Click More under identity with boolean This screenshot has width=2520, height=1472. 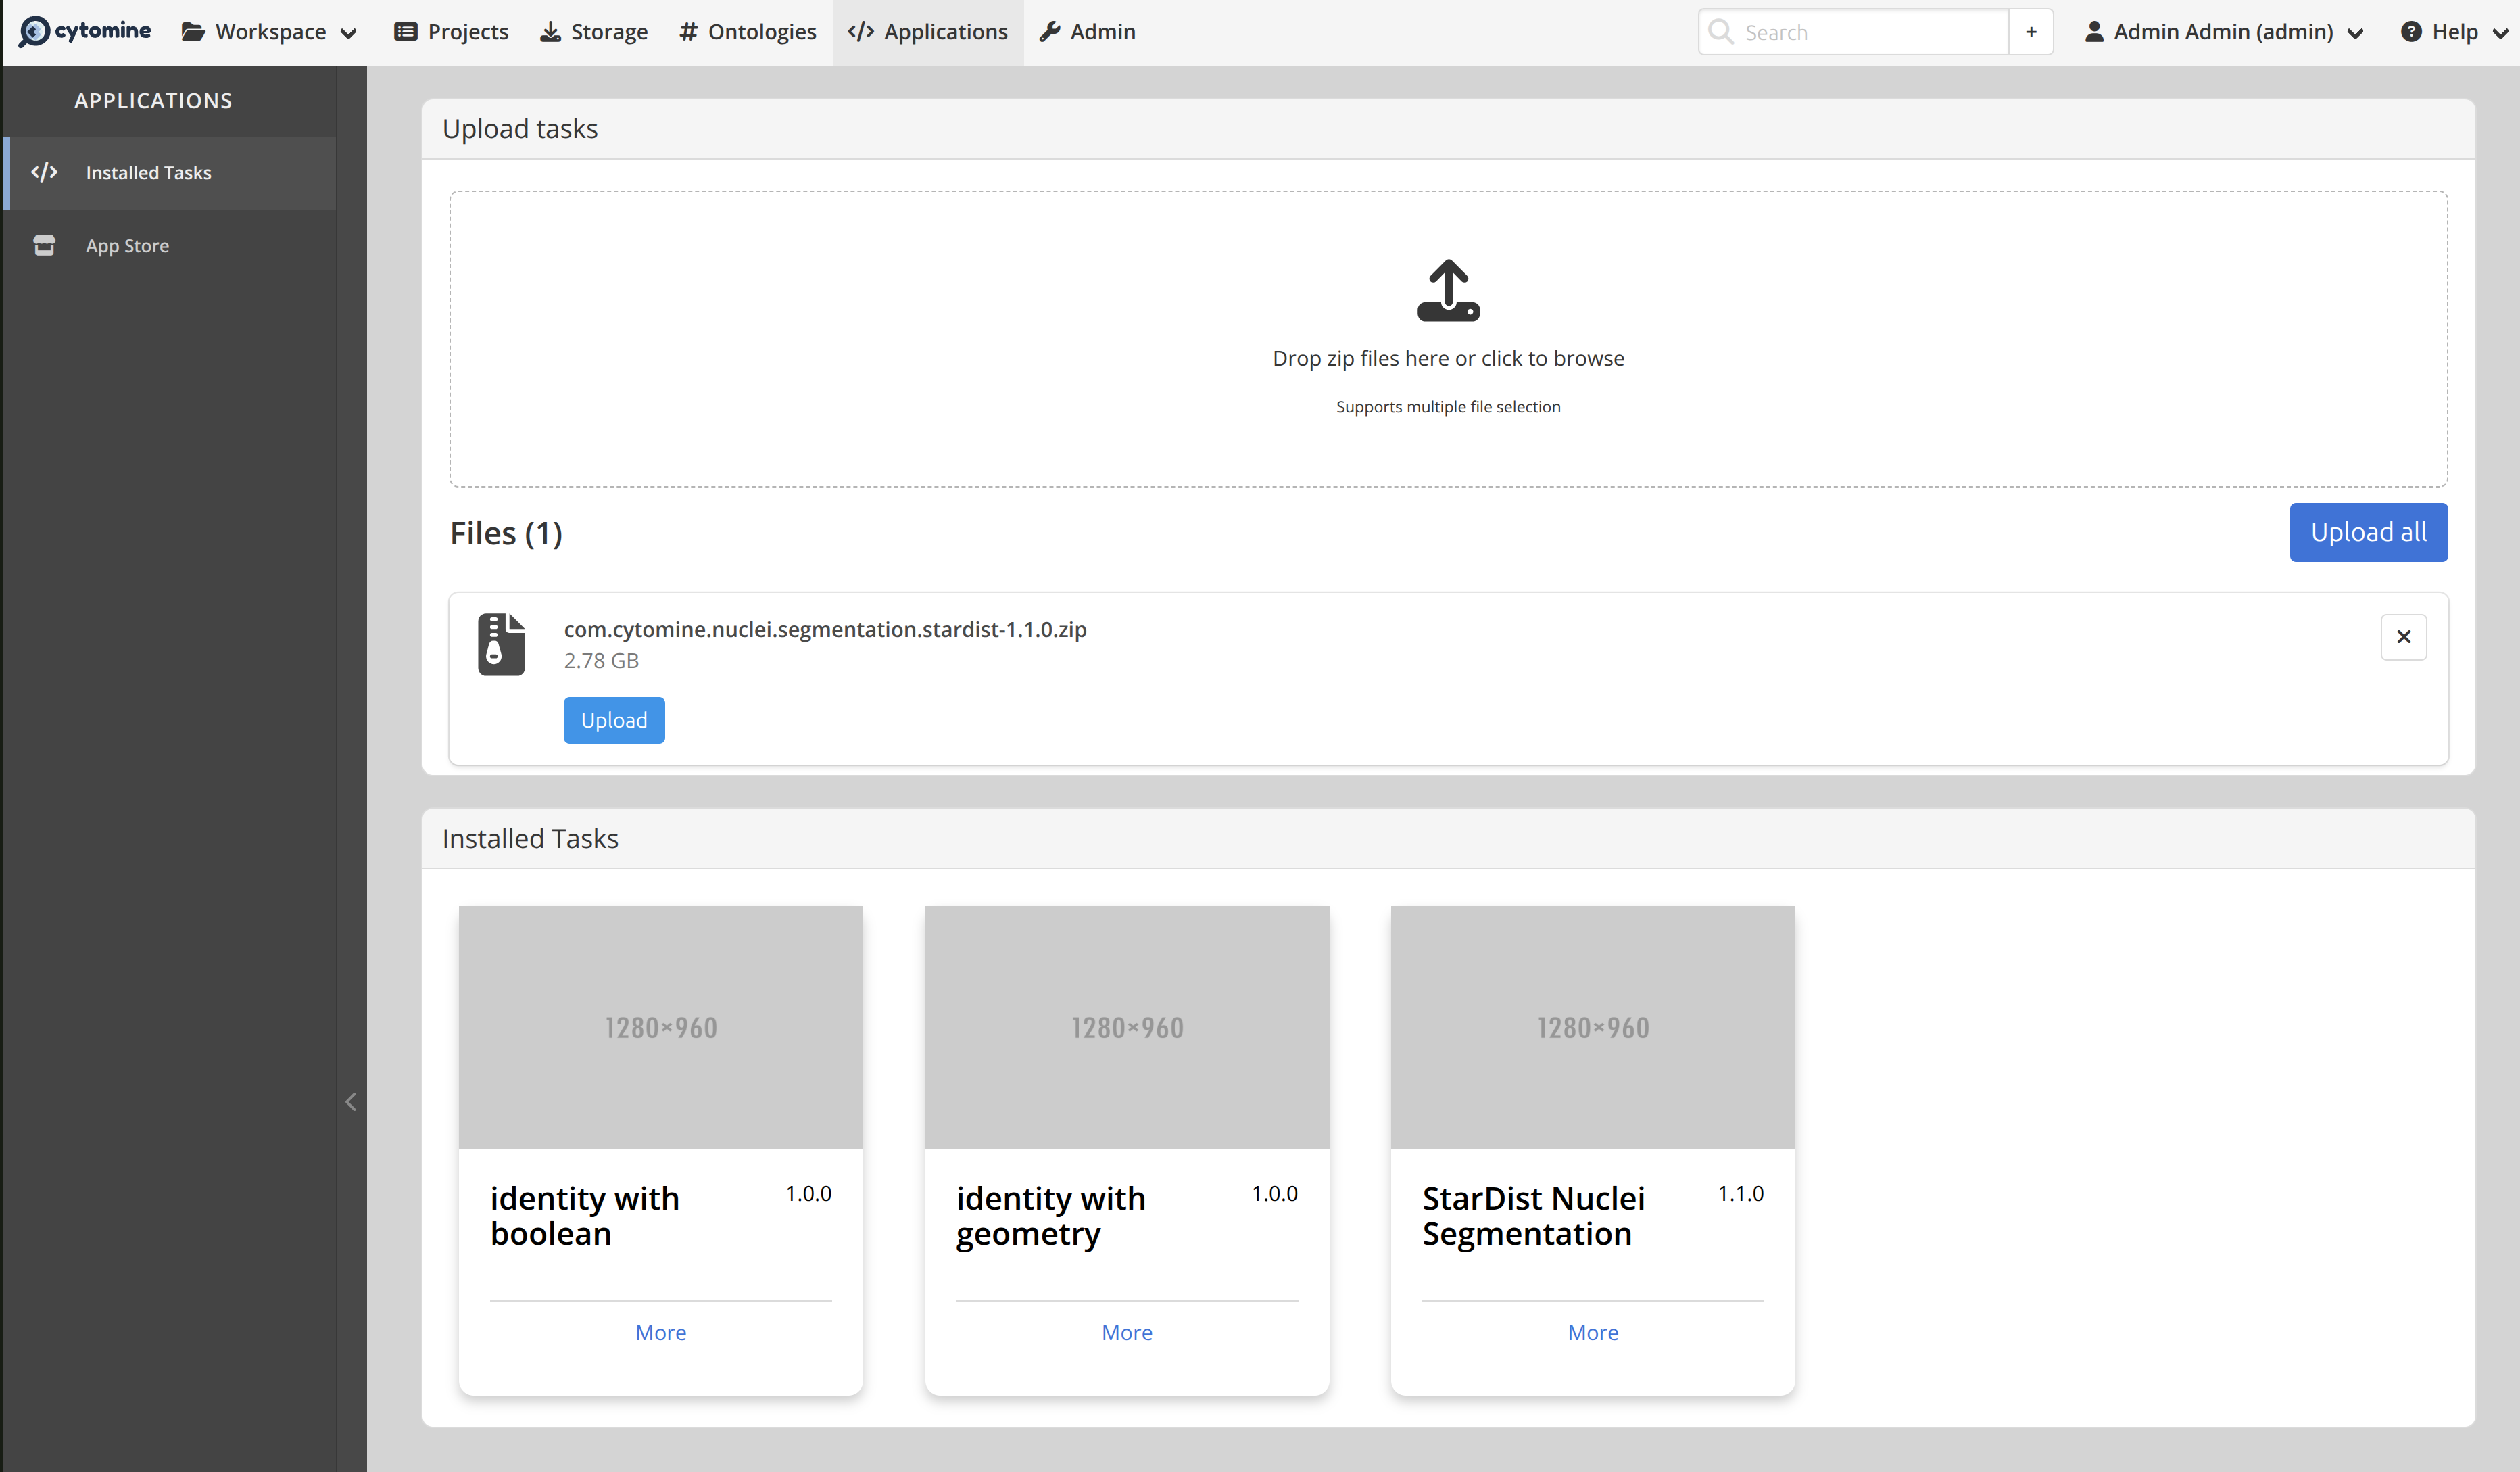661,1332
